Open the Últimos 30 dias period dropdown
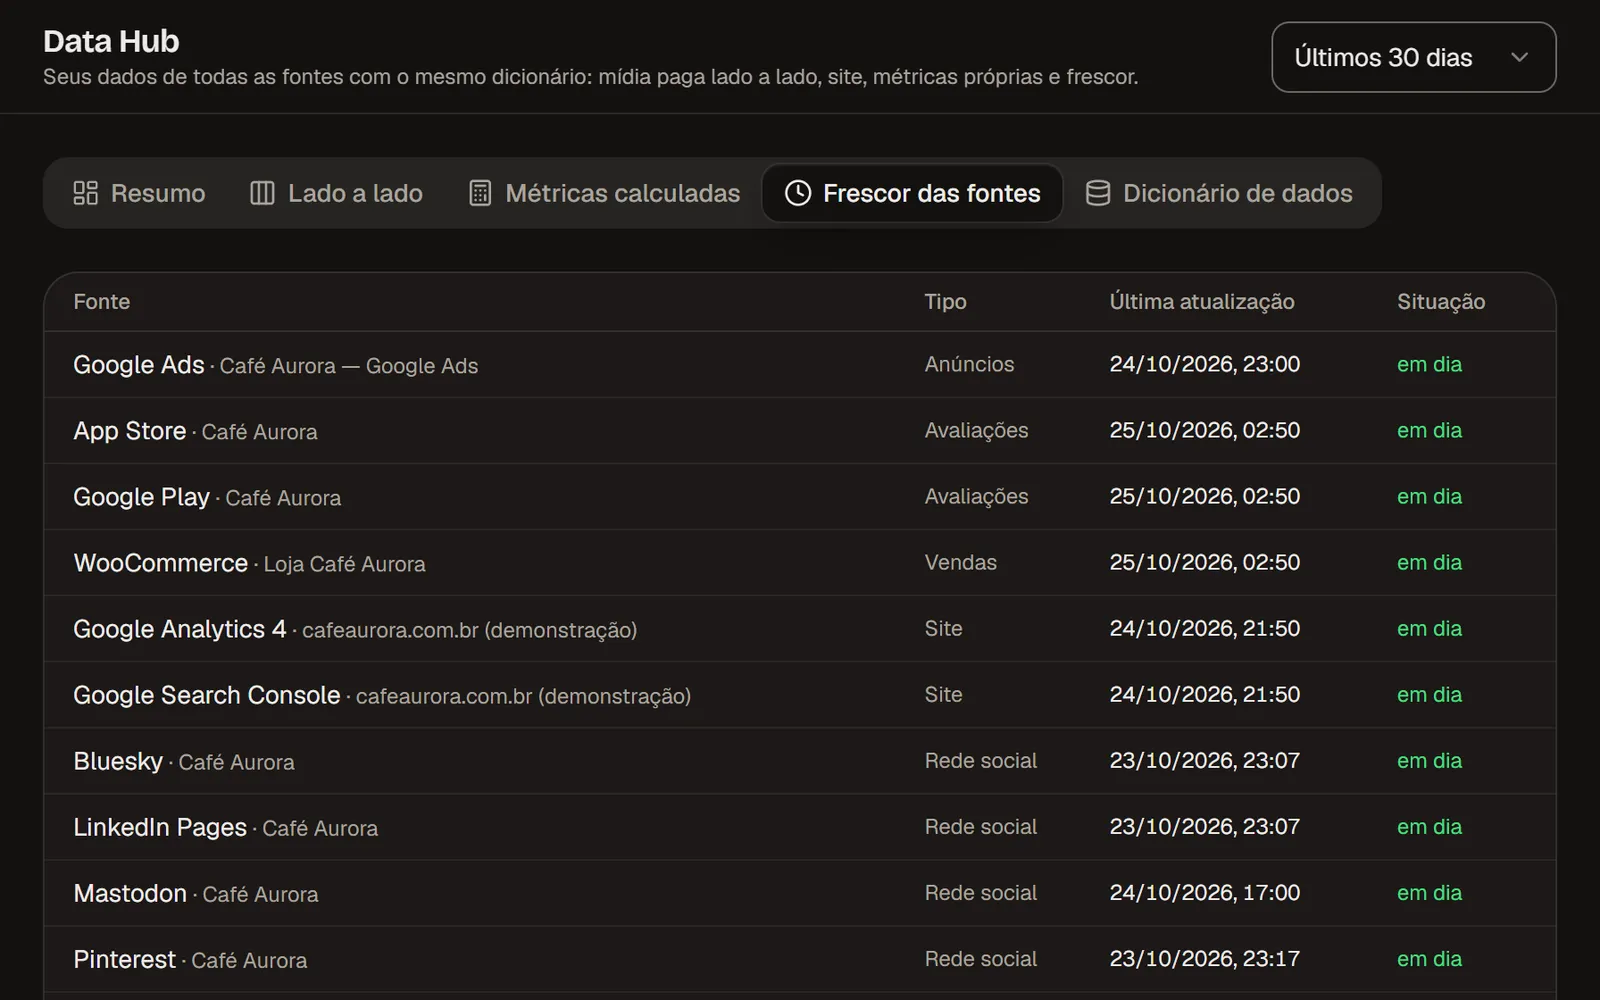The height and width of the screenshot is (1000, 1600). tap(1413, 57)
